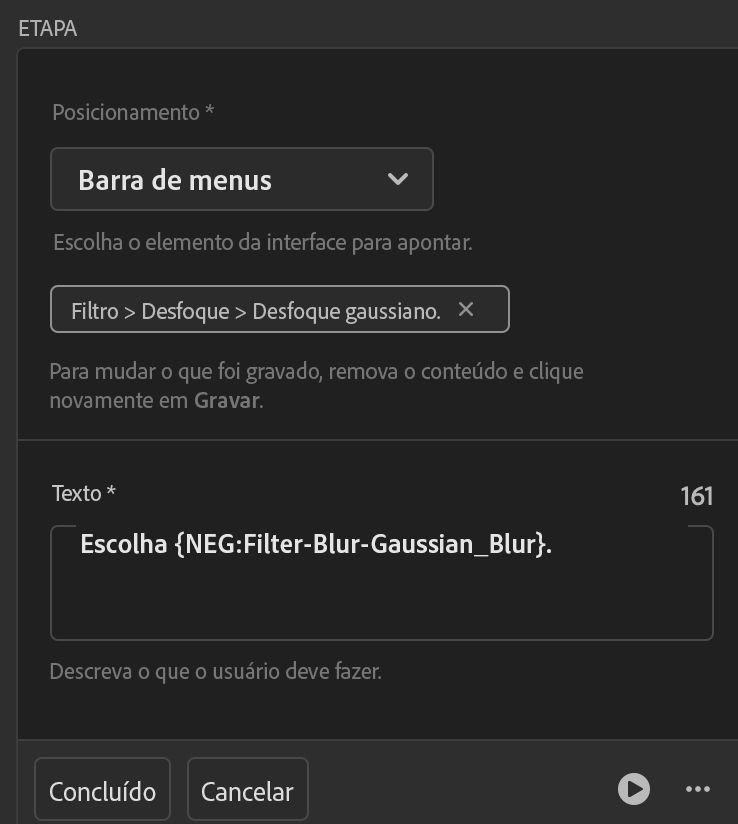Image resolution: width=738 pixels, height=824 pixels.
Task: Focus the Texto input field's empty area
Action: 380,605
